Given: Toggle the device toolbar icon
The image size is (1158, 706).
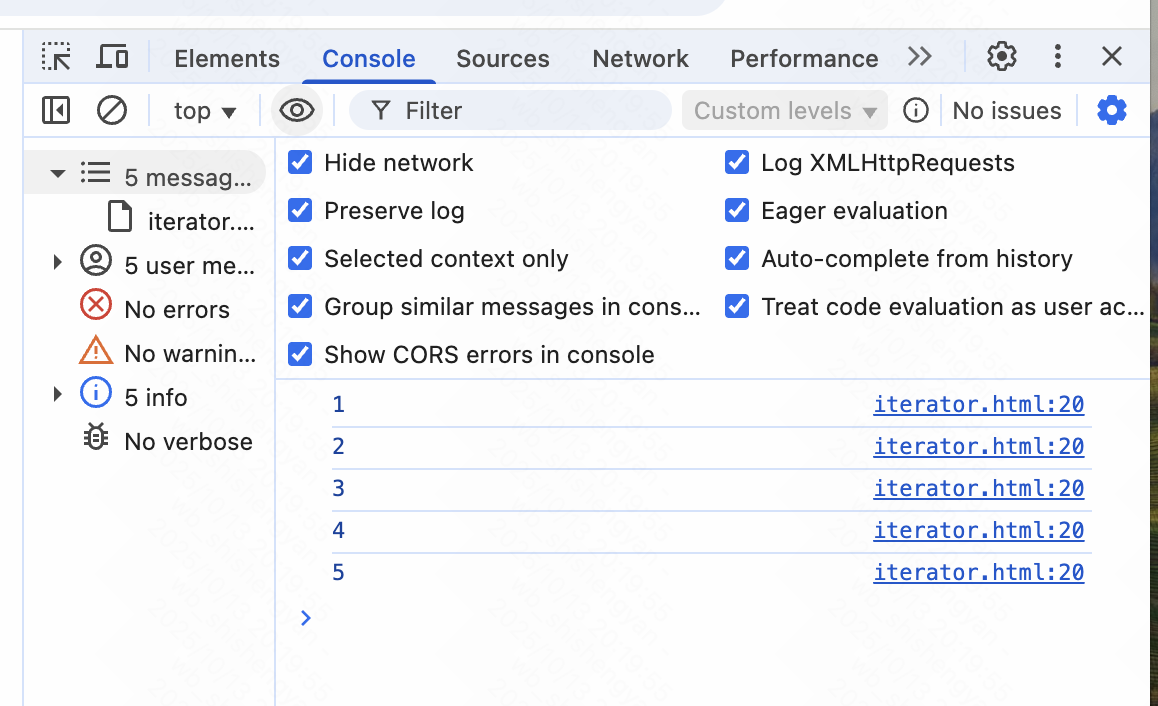Looking at the screenshot, I should (112, 57).
